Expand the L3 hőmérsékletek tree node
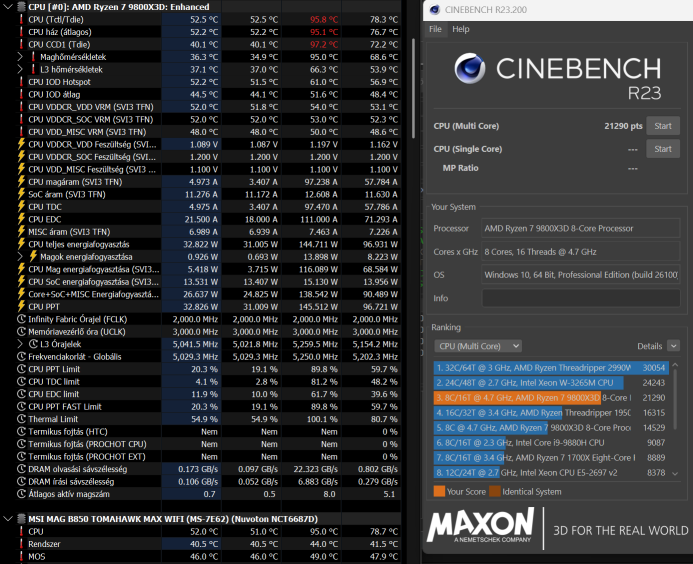Screen dimensions: 693x564 coord(20,69)
